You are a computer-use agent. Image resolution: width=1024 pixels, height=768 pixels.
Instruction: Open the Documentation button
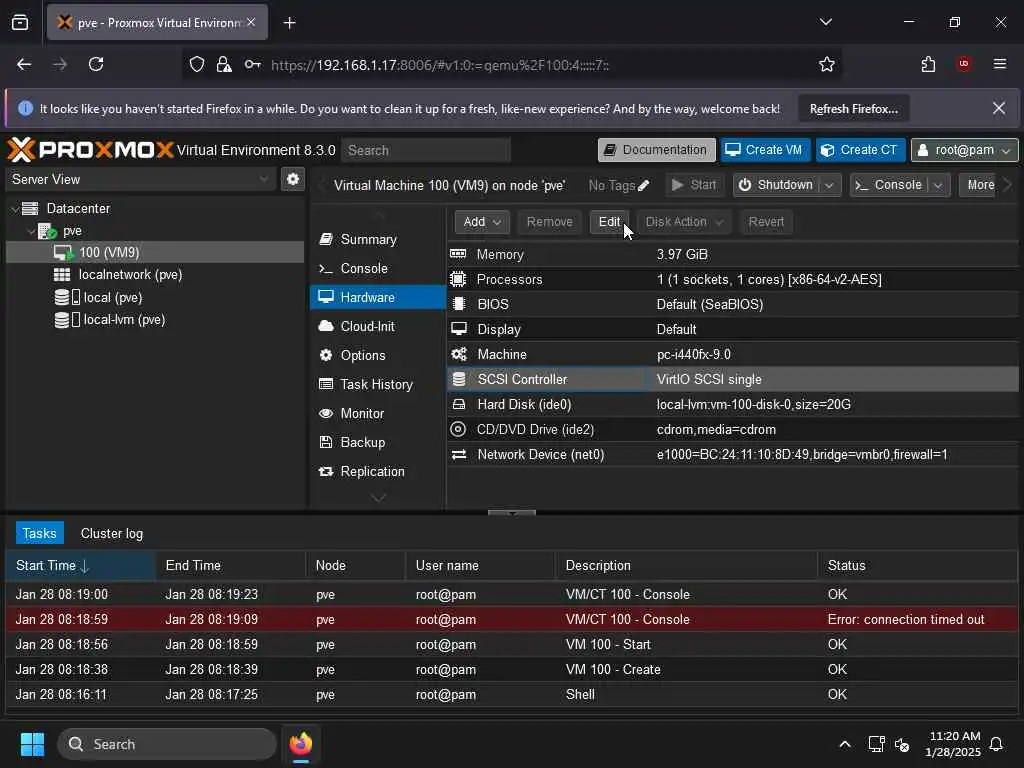click(656, 150)
